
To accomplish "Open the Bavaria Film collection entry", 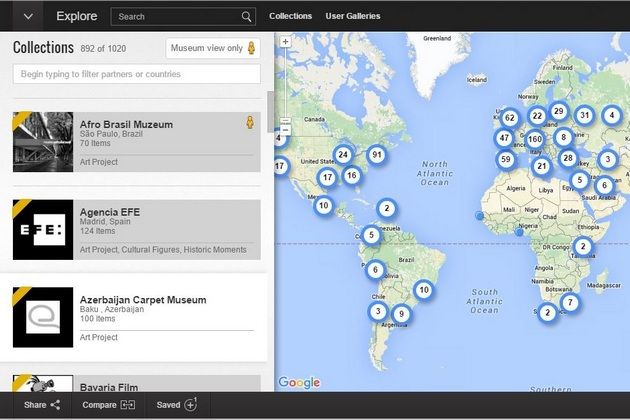I will 137,383.
